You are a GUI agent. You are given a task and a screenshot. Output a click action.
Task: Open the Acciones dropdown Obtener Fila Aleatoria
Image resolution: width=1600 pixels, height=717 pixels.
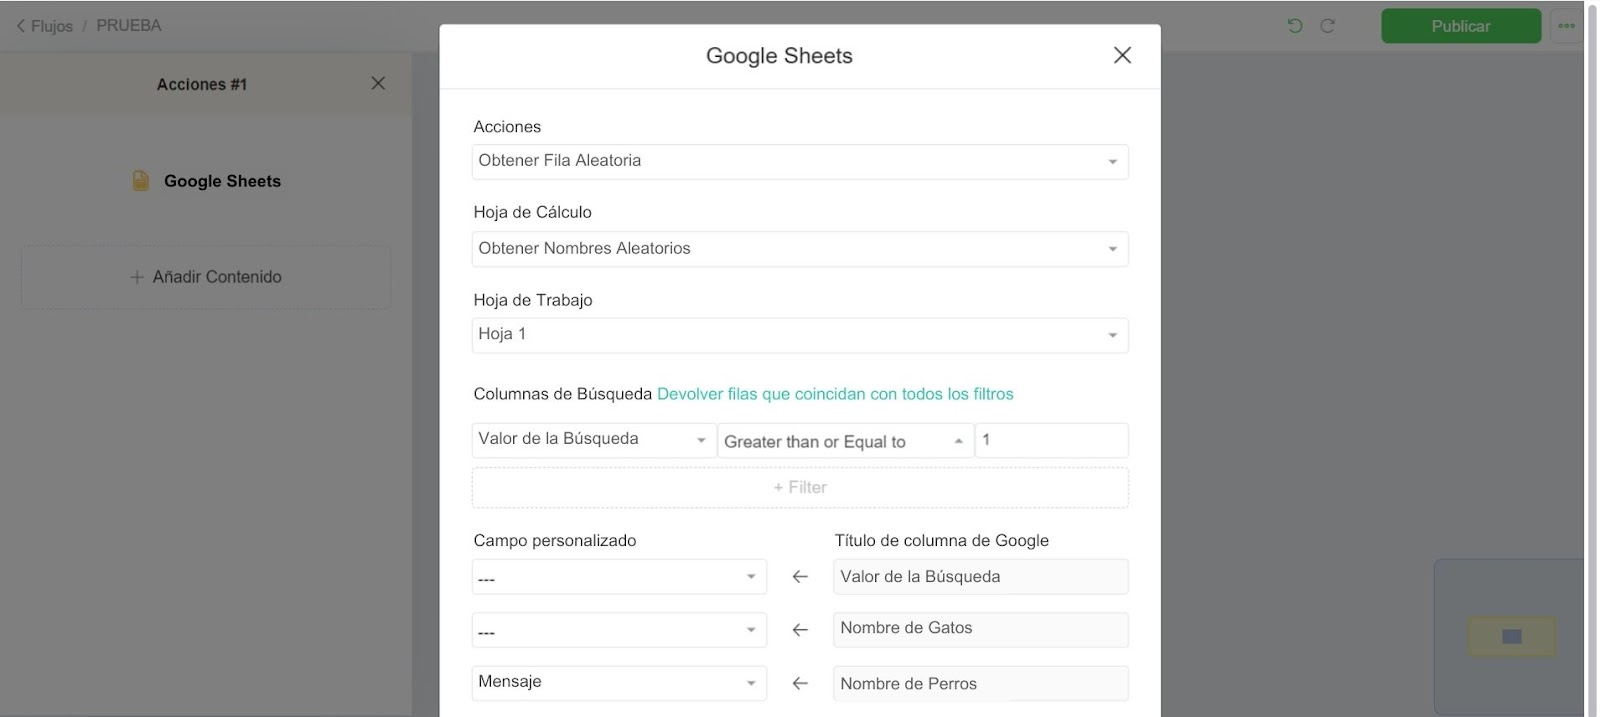pyautogui.click(x=800, y=162)
